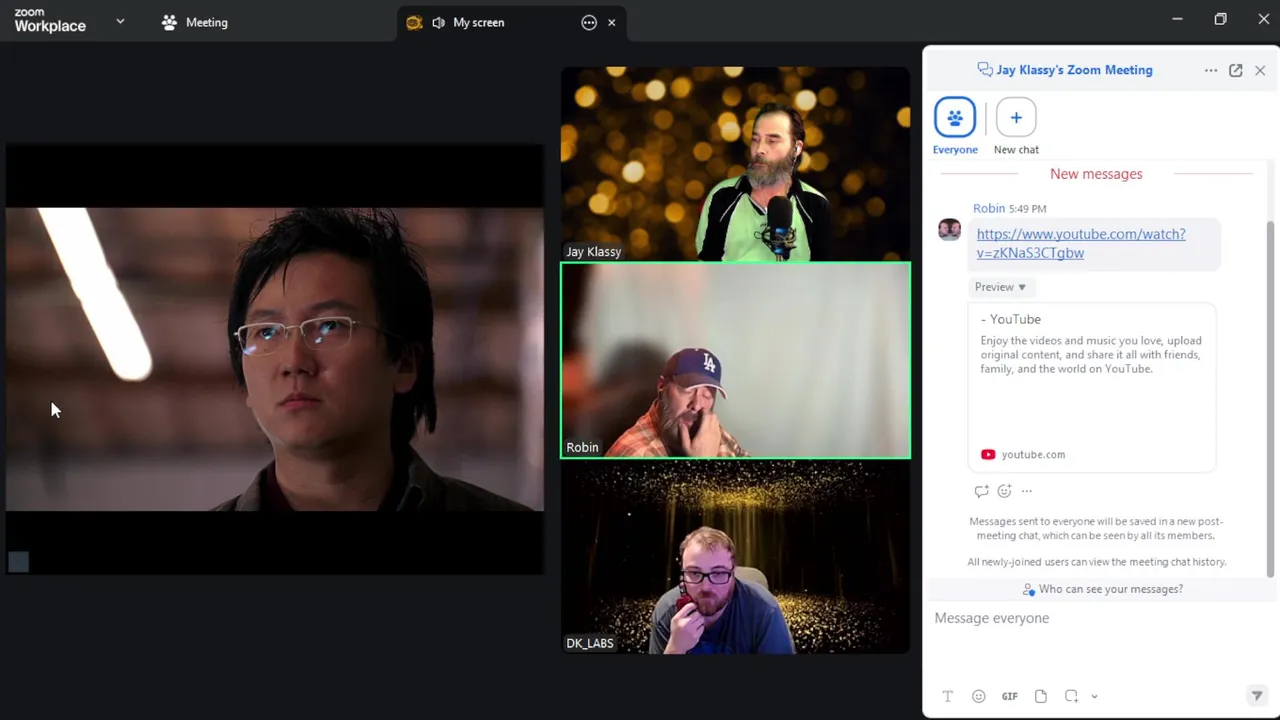1280x720 pixels.
Task: Send the chat message
Action: [1257, 696]
